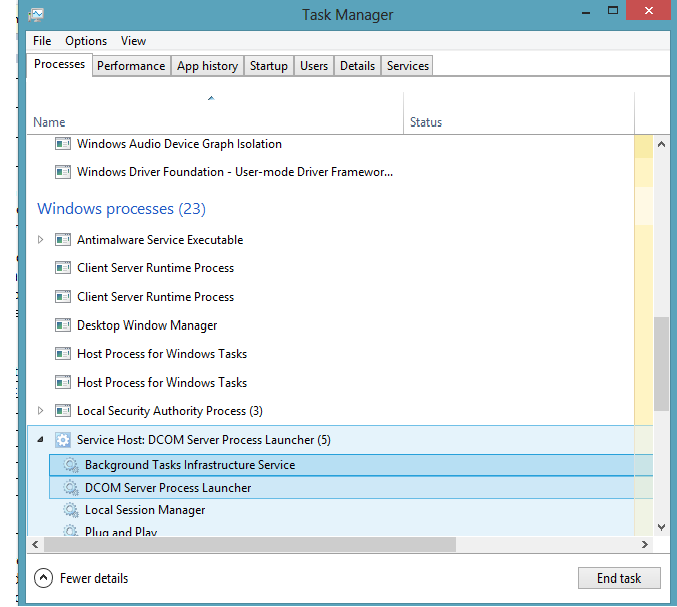Screen dimensions: 677x607
Task: Click the Background Tasks Infrastructure Service gear icon
Action: tap(71, 465)
